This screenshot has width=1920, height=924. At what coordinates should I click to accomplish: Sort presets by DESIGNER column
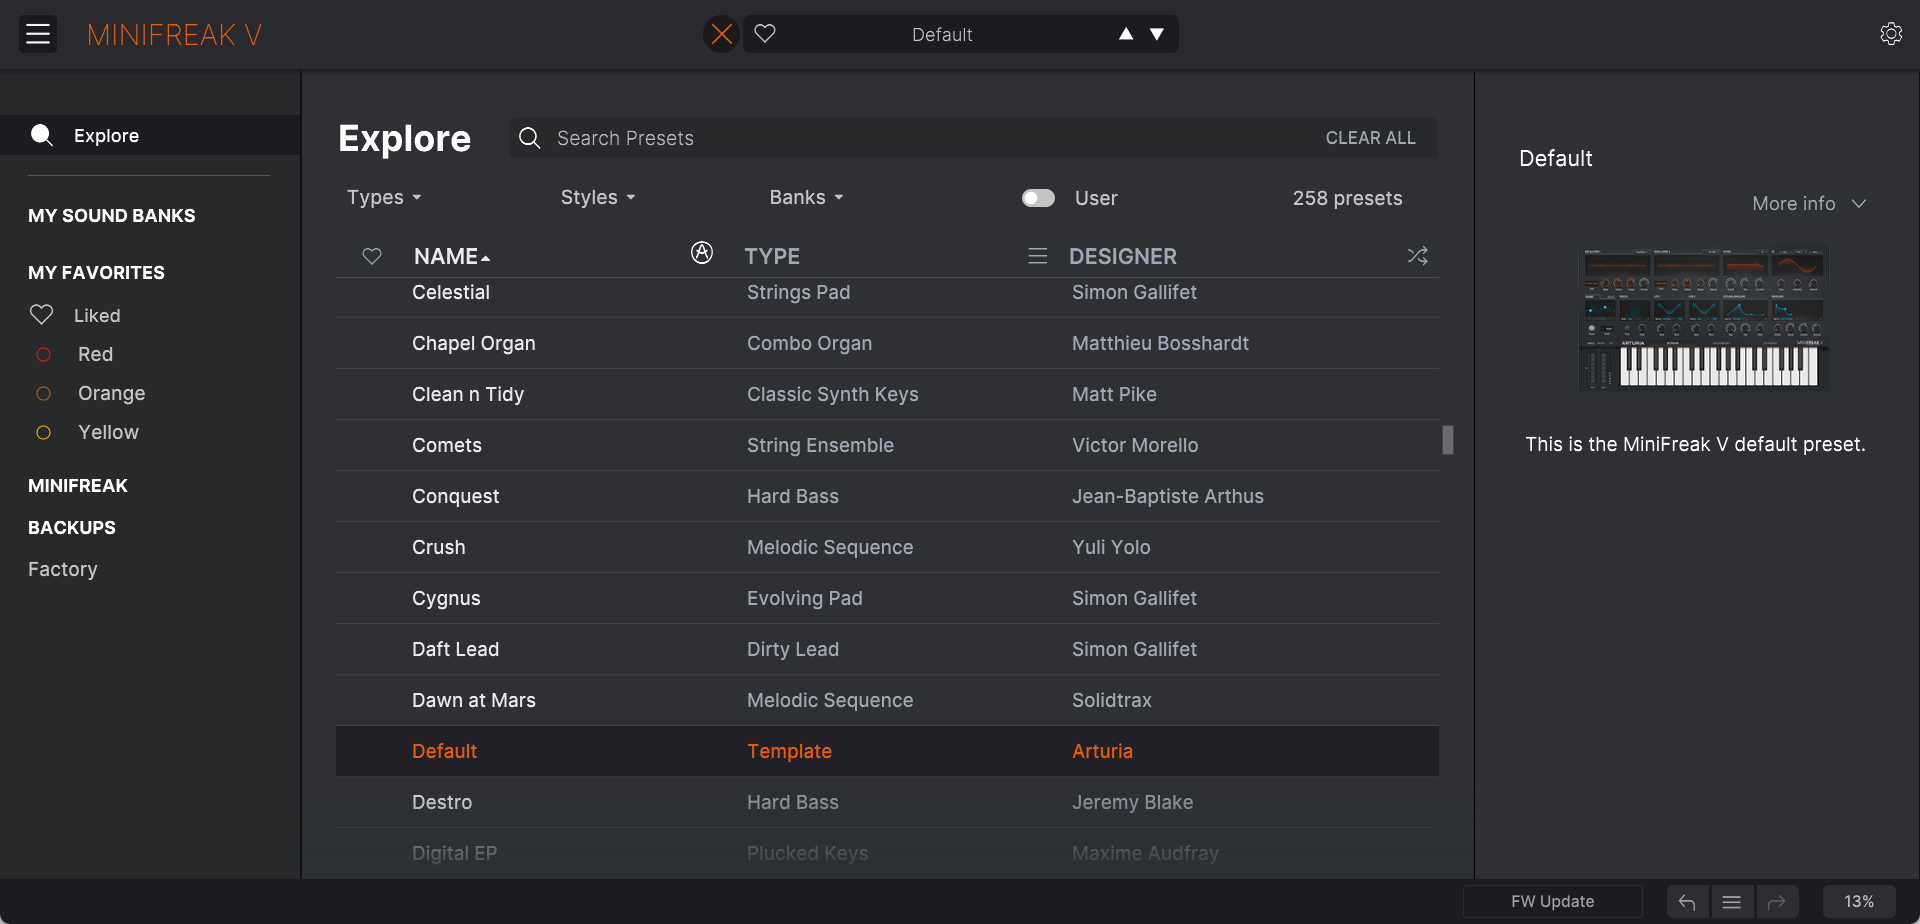click(1123, 256)
